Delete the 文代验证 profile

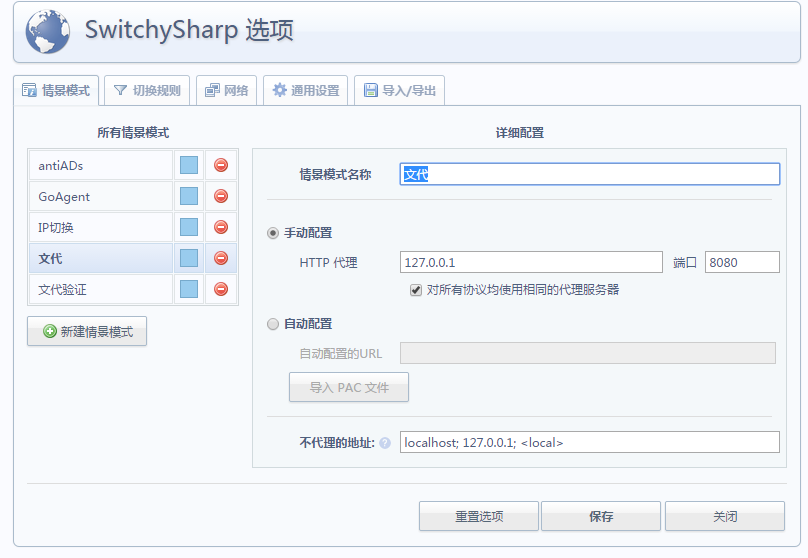coord(221,289)
